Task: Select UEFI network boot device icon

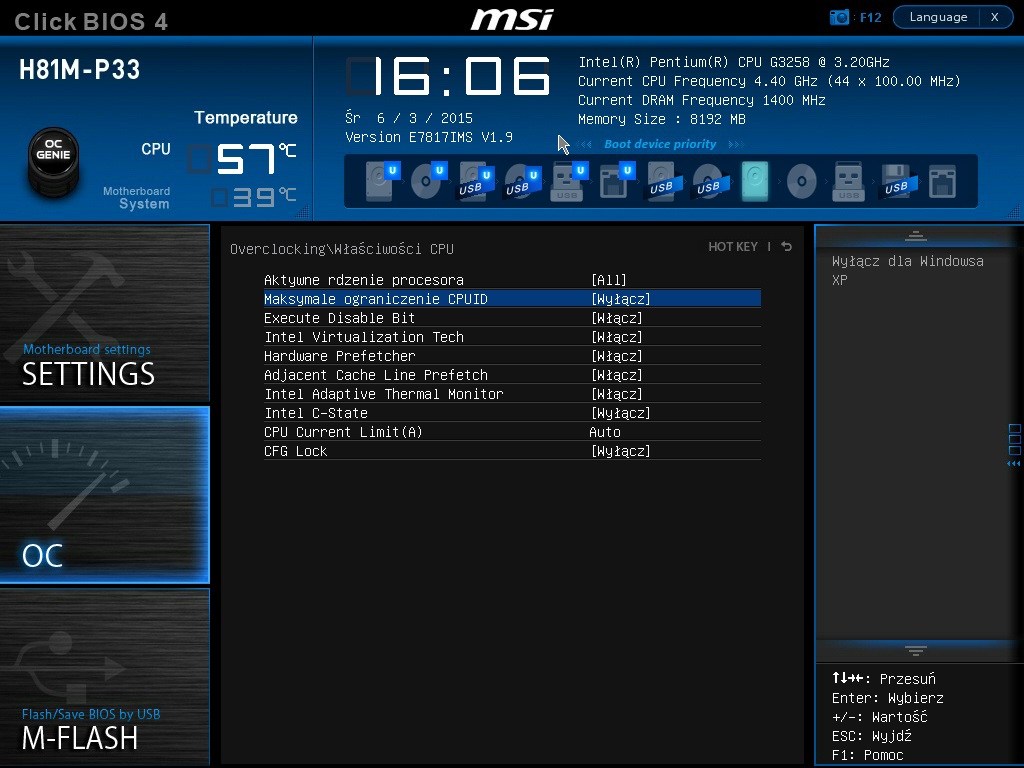Action: pyautogui.click(x=616, y=181)
